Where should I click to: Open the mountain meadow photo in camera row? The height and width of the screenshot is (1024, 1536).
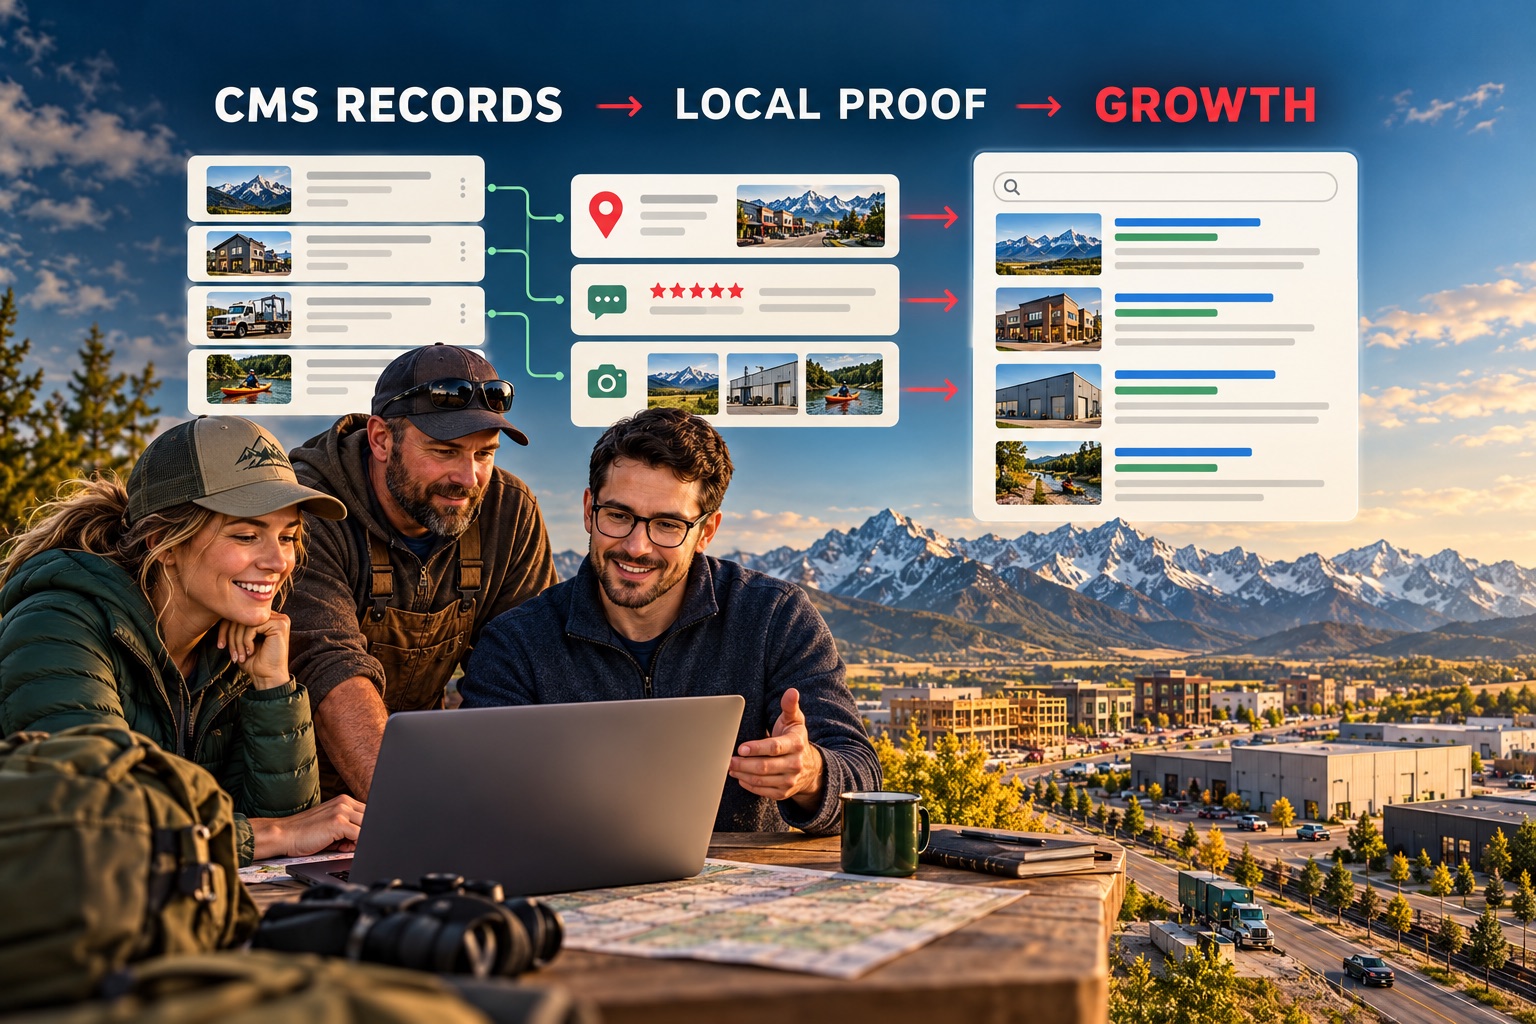[683, 384]
